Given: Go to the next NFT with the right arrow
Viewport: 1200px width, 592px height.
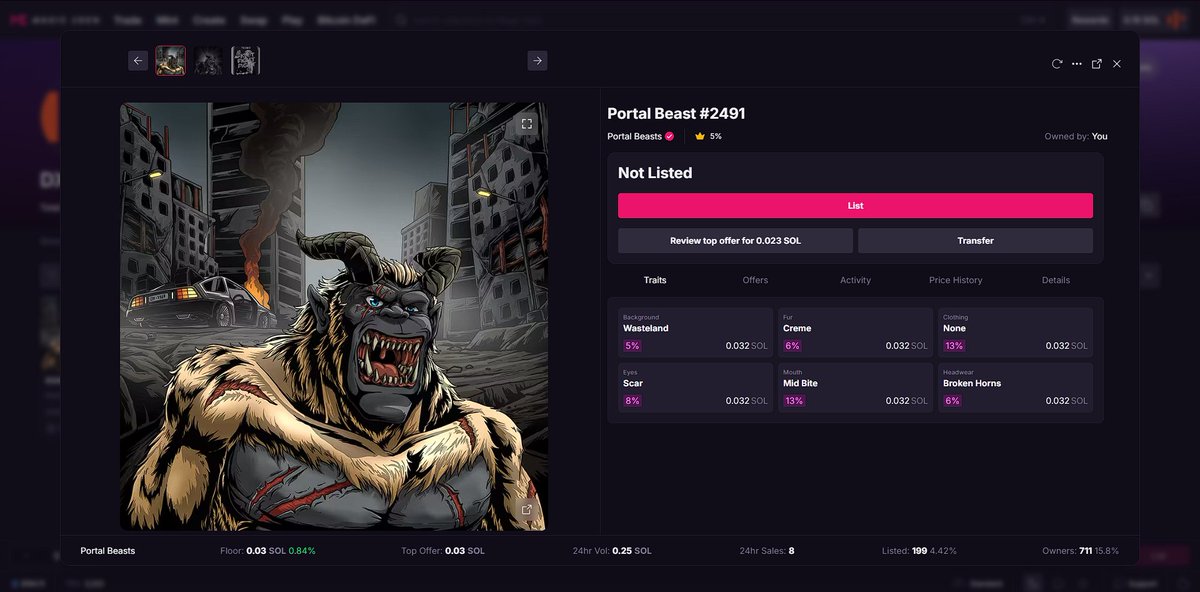Looking at the screenshot, I should [x=537, y=61].
